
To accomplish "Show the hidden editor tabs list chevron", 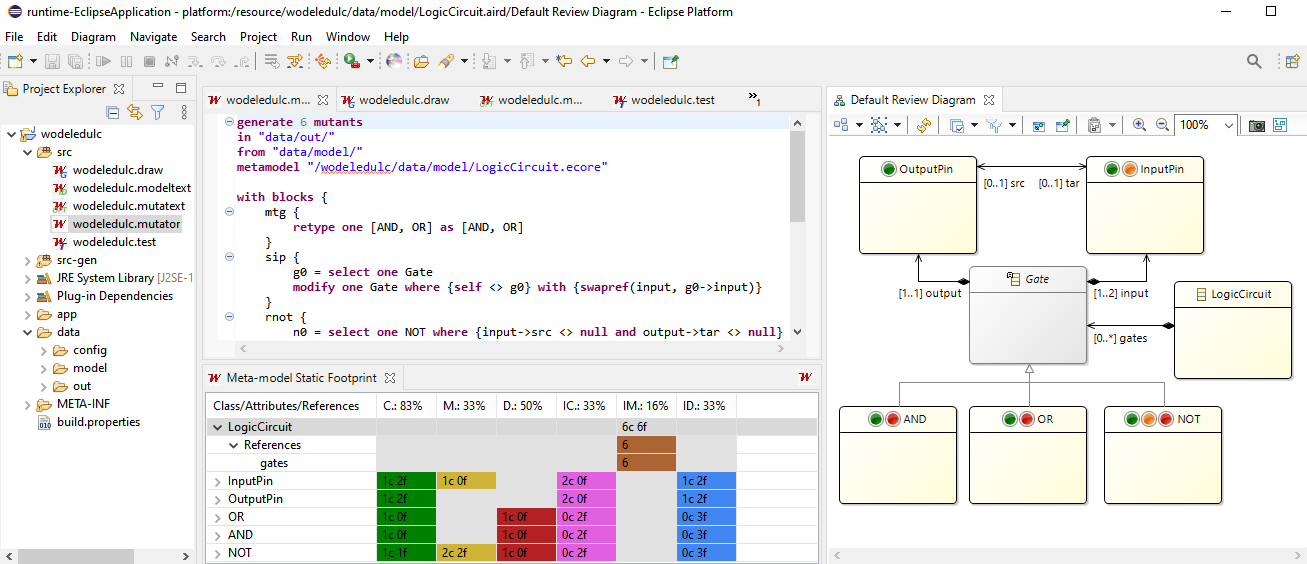I will pyautogui.click(x=754, y=99).
